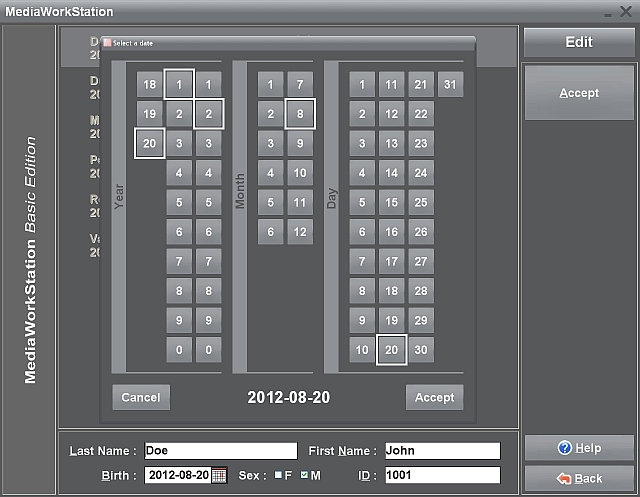The width and height of the screenshot is (640, 497).
Task: Select day 23 in Day panel
Action: click(x=421, y=143)
